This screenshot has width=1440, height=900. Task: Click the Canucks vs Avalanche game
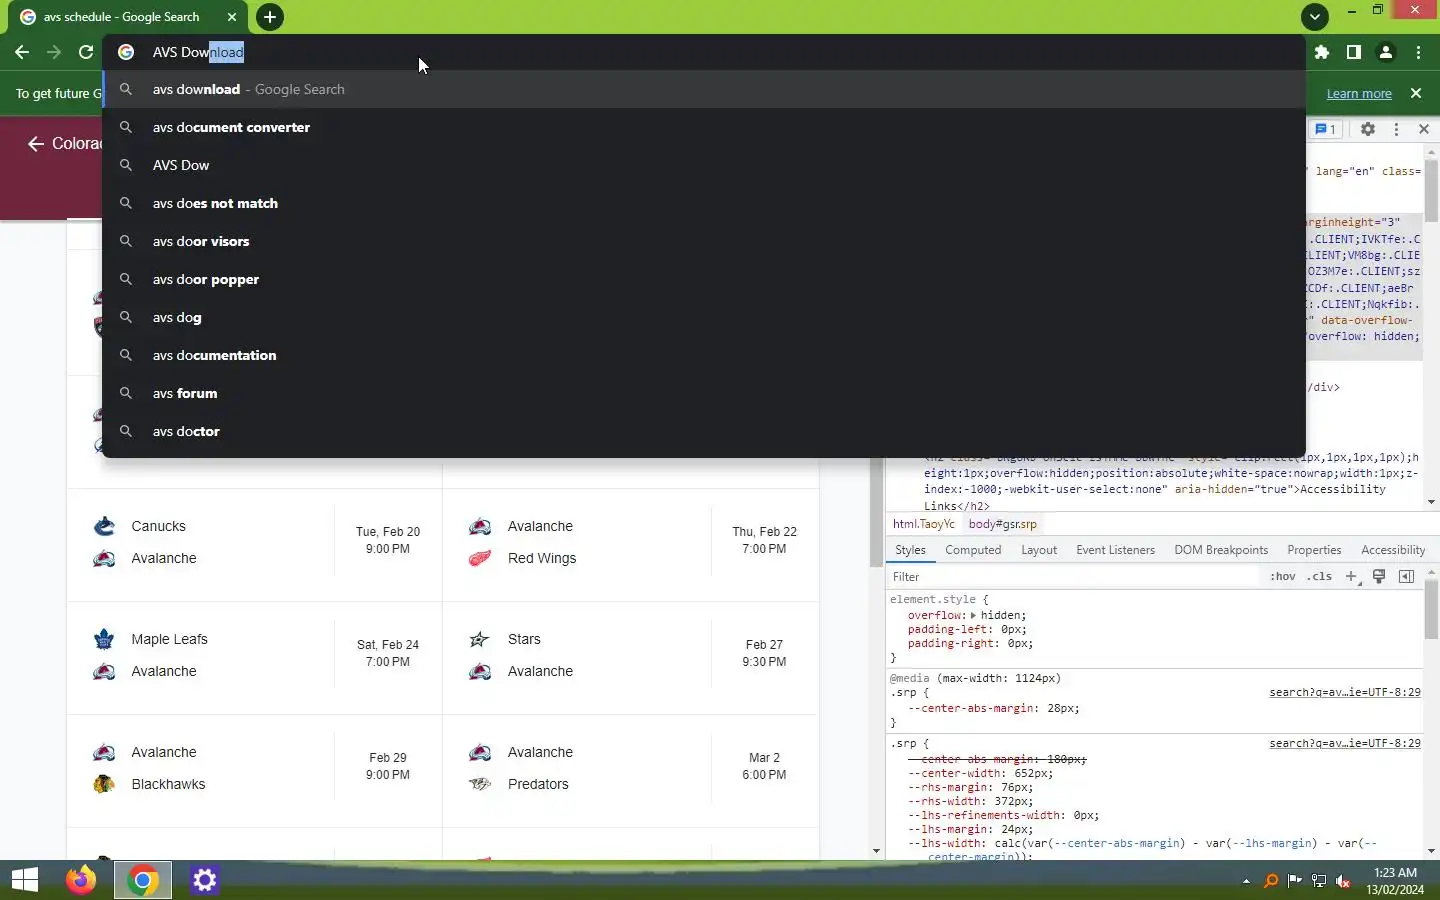tap(255, 544)
